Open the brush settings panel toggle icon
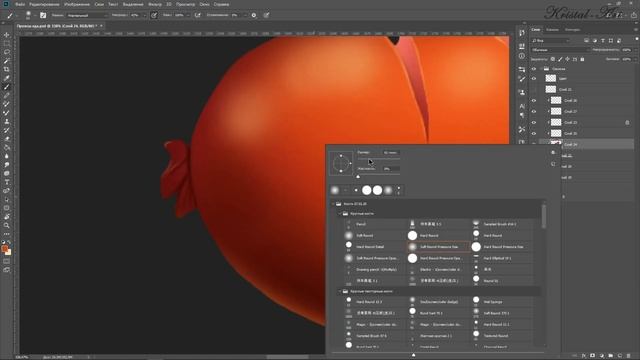 click(43, 15)
